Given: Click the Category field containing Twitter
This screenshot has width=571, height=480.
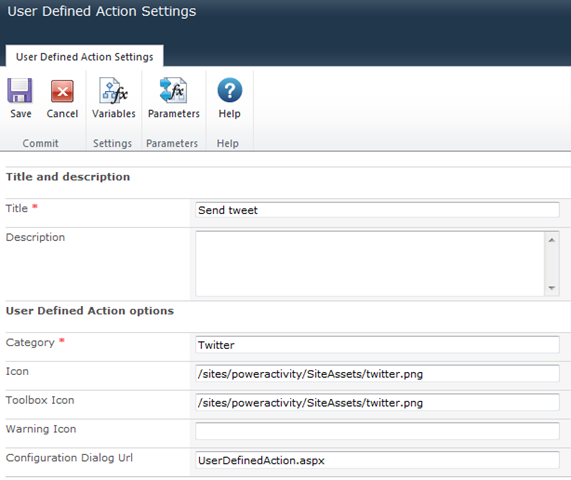Looking at the screenshot, I should pyautogui.click(x=377, y=345).
